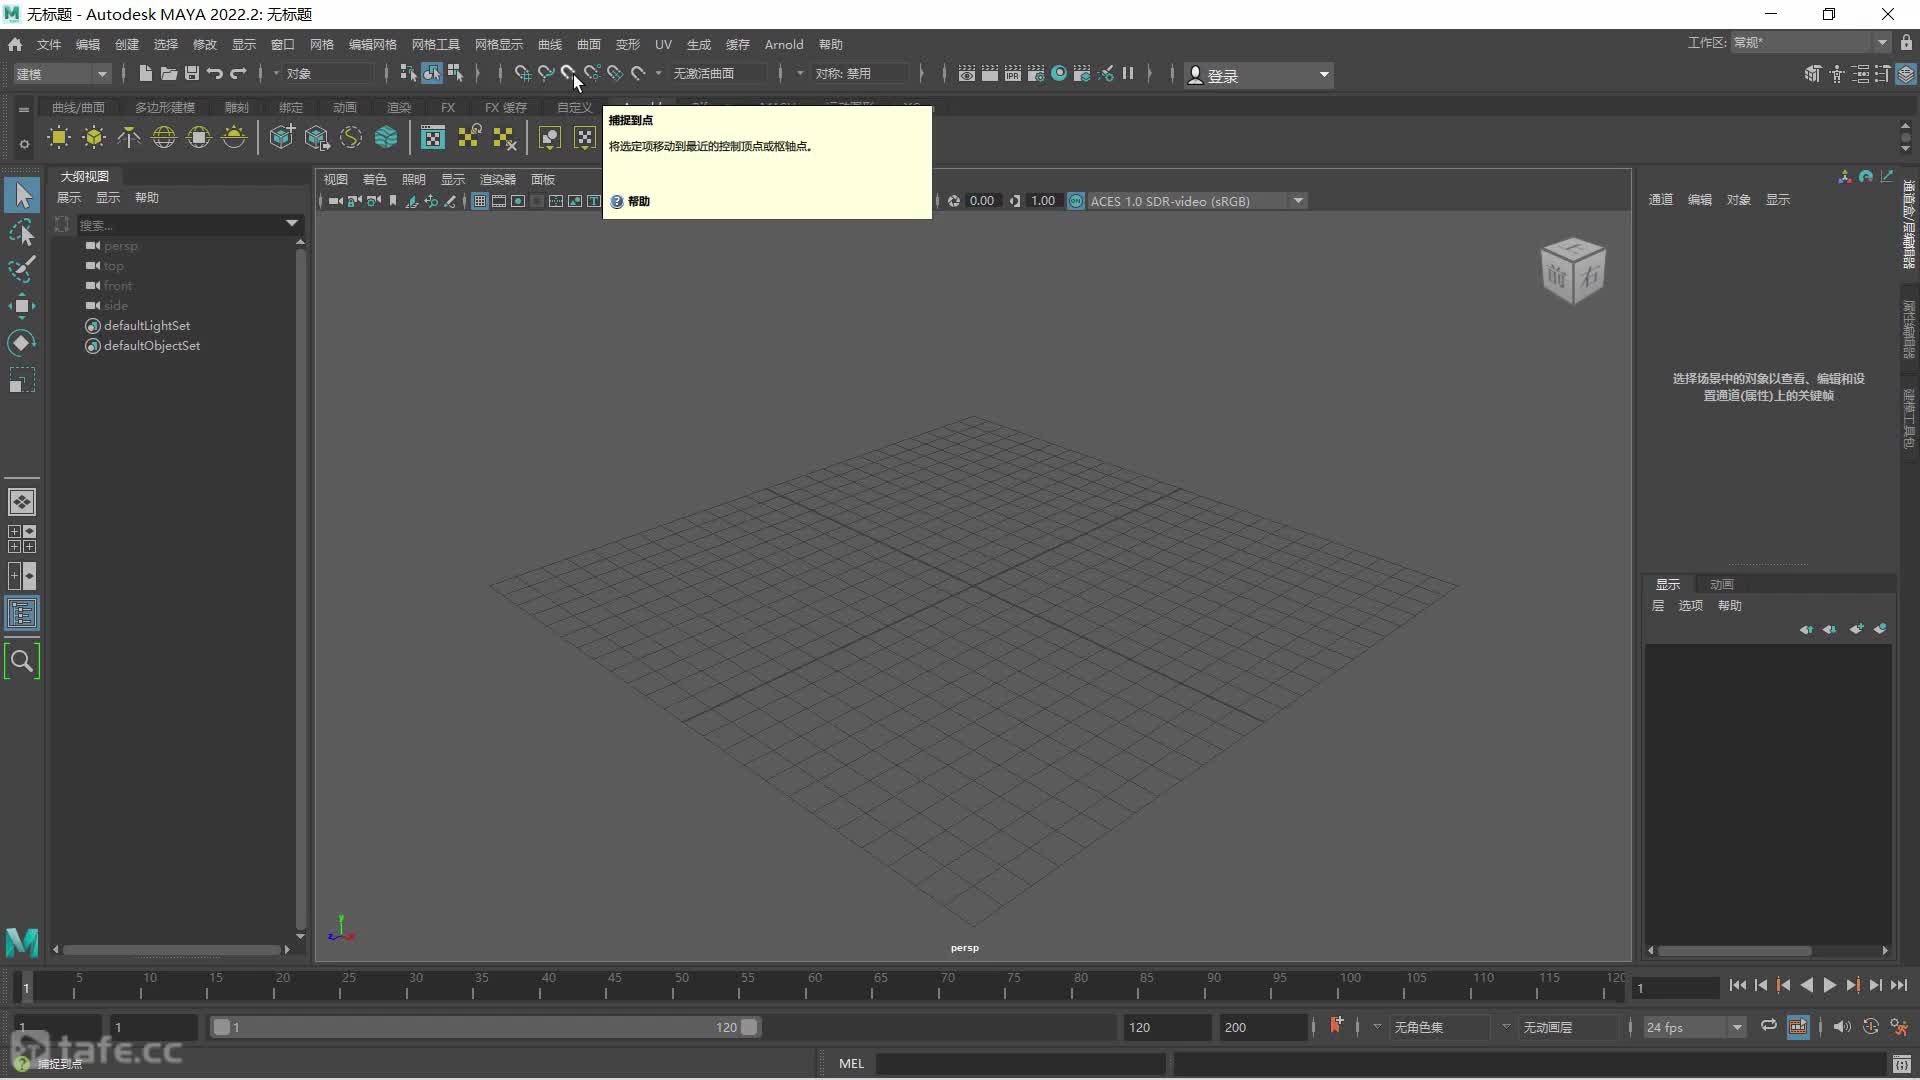Open the Render Settings icon

(x=1035, y=73)
